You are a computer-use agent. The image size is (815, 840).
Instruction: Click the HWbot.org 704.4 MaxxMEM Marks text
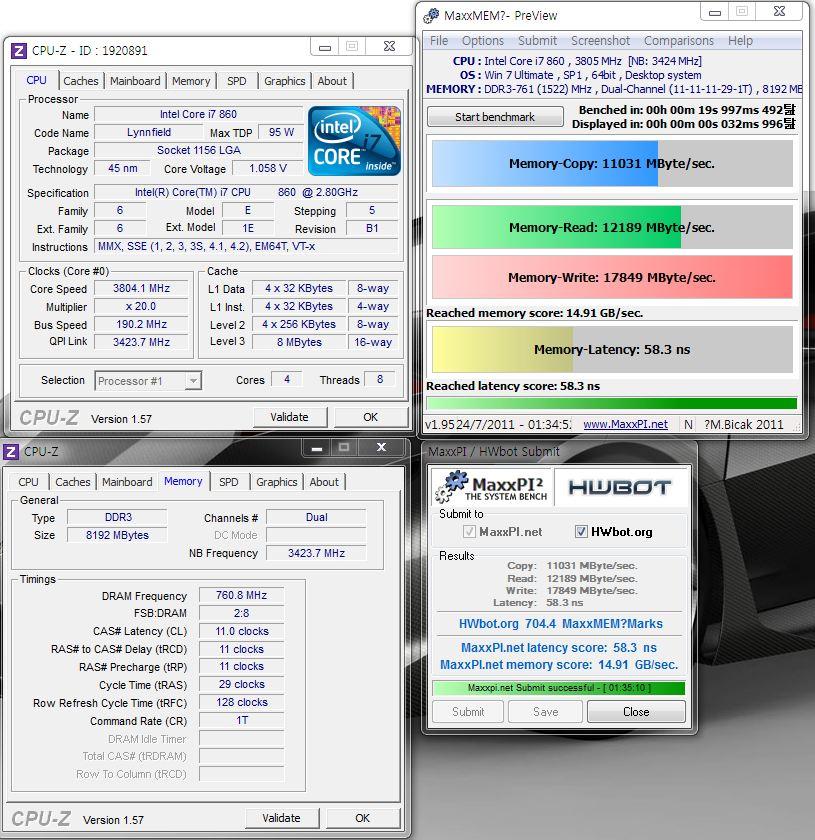tap(560, 624)
